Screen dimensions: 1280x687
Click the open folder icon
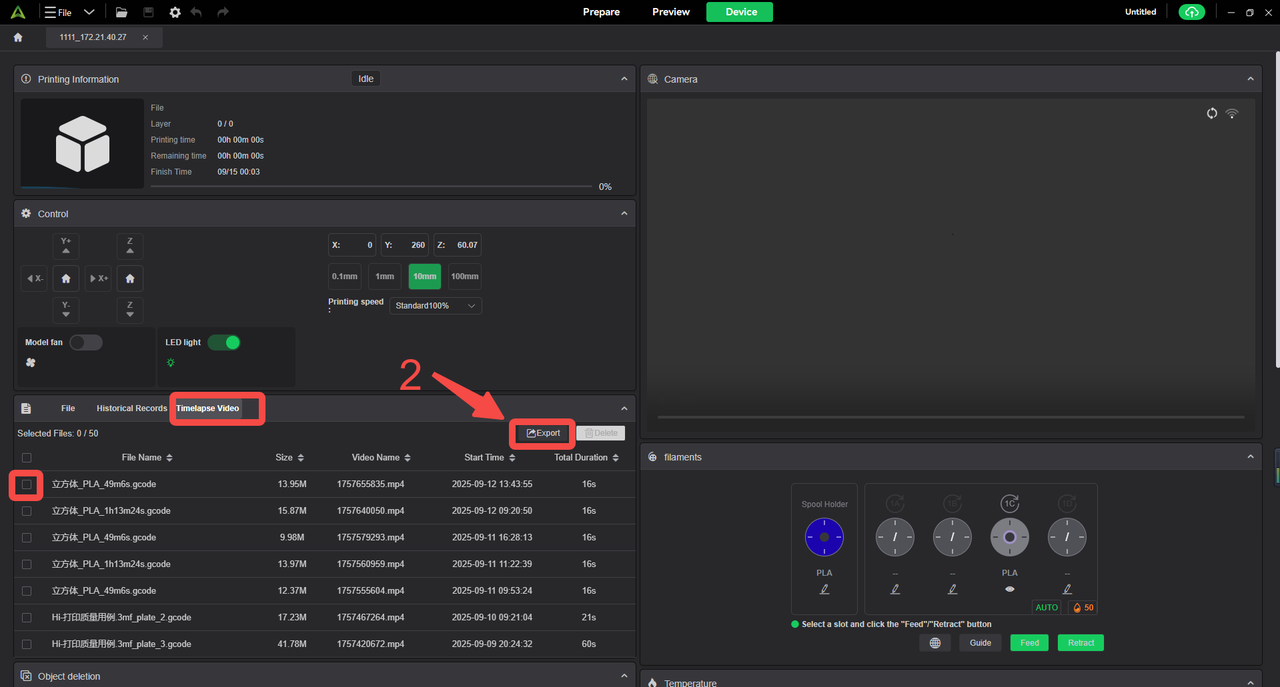tap(121, 12)
